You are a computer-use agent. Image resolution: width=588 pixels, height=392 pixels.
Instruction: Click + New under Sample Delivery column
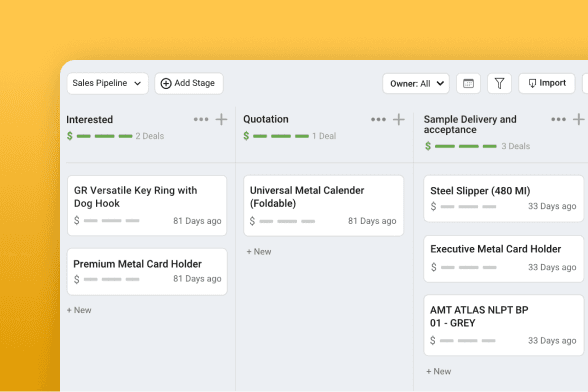(438, 371)
